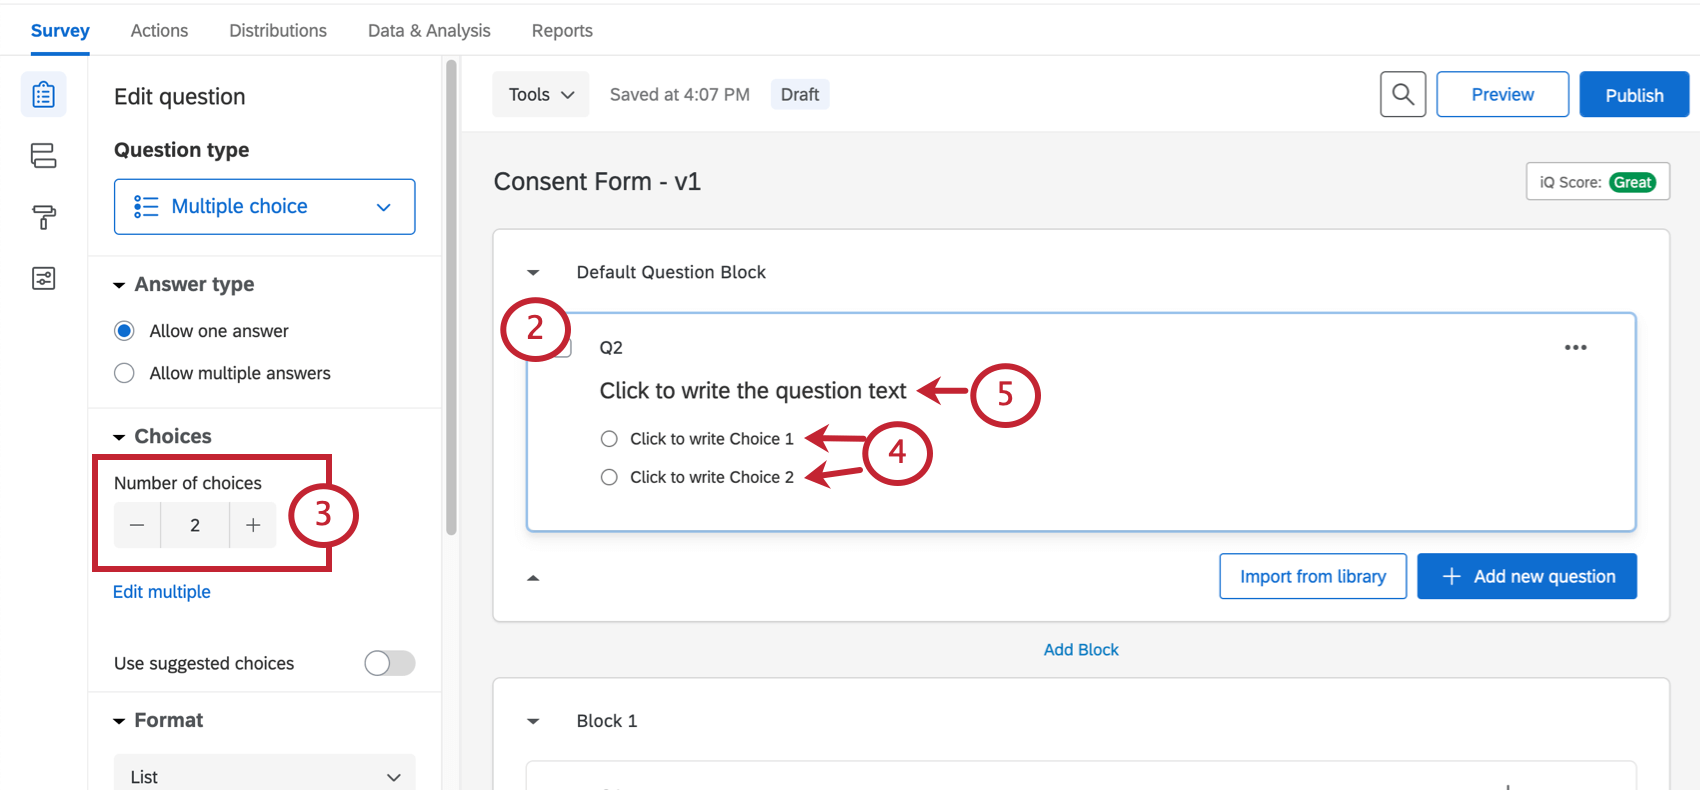Open Survey flow icon in sidebar
Screen dimensions: 1700x790
(x=43, y=156)
